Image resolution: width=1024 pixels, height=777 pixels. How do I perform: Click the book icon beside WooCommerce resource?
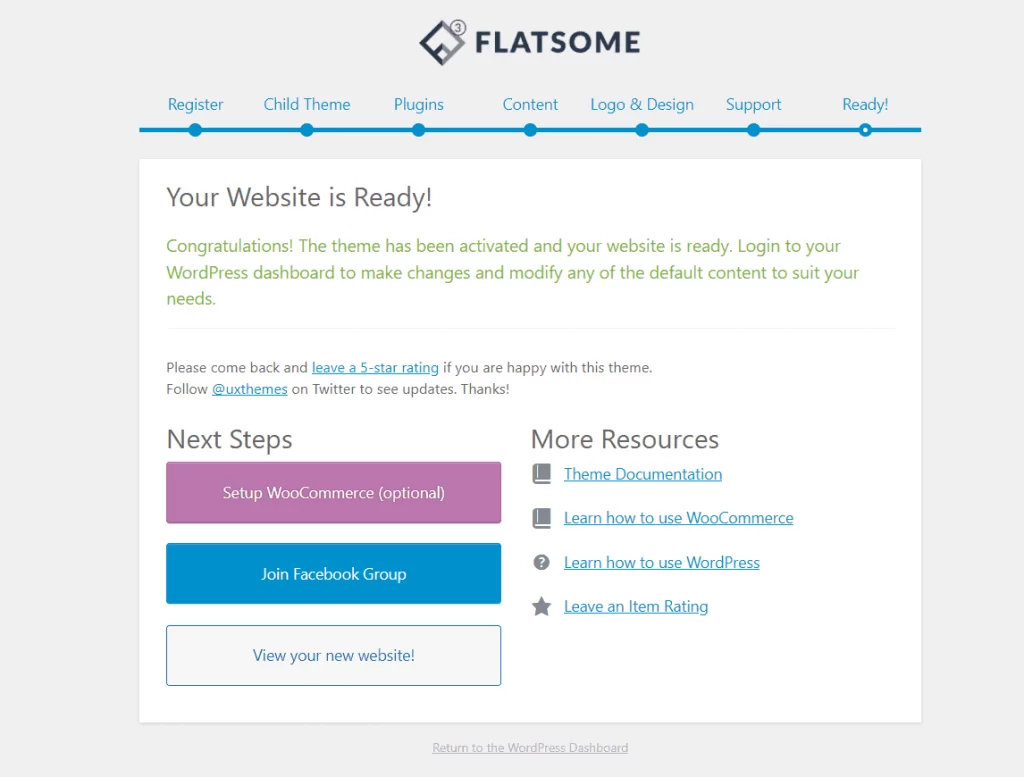[x=541, y=517]
